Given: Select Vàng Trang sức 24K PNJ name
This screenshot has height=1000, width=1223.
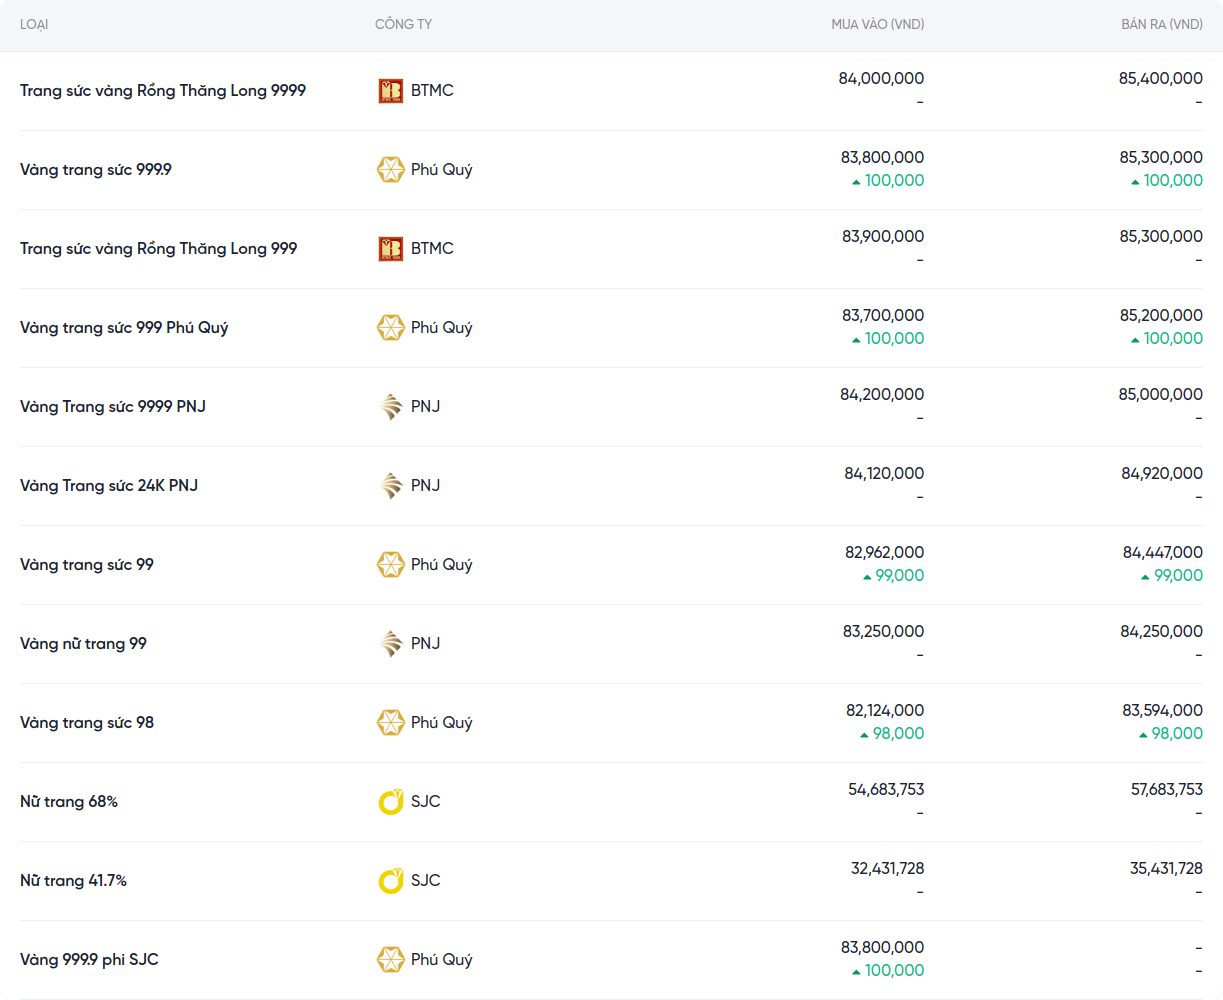Looking at the screenshot, I should point(109,486).
